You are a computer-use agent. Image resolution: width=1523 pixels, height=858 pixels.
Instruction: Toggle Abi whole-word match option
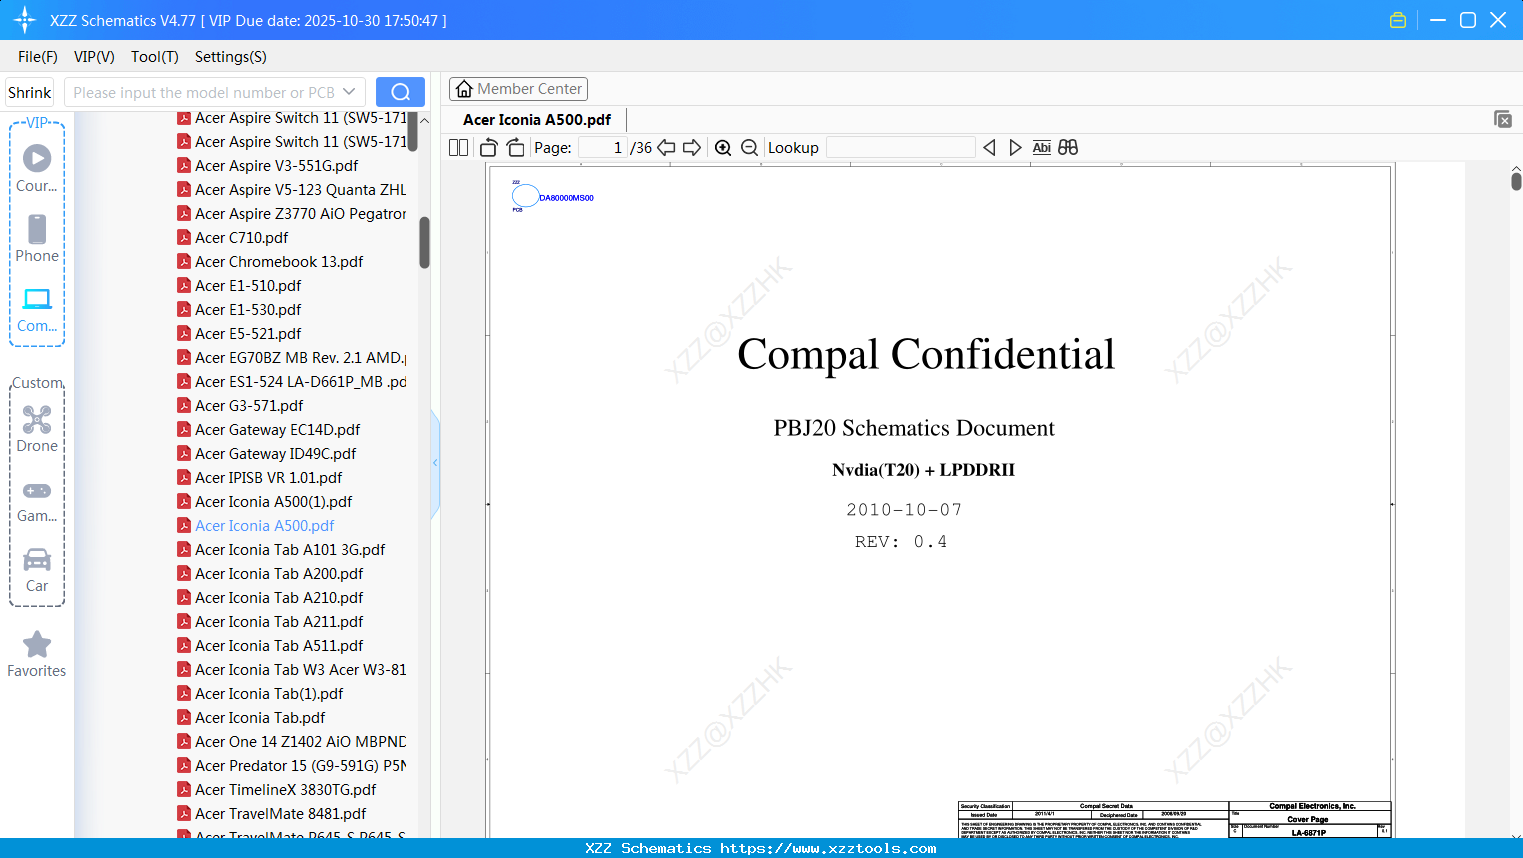pos(1041,148)
